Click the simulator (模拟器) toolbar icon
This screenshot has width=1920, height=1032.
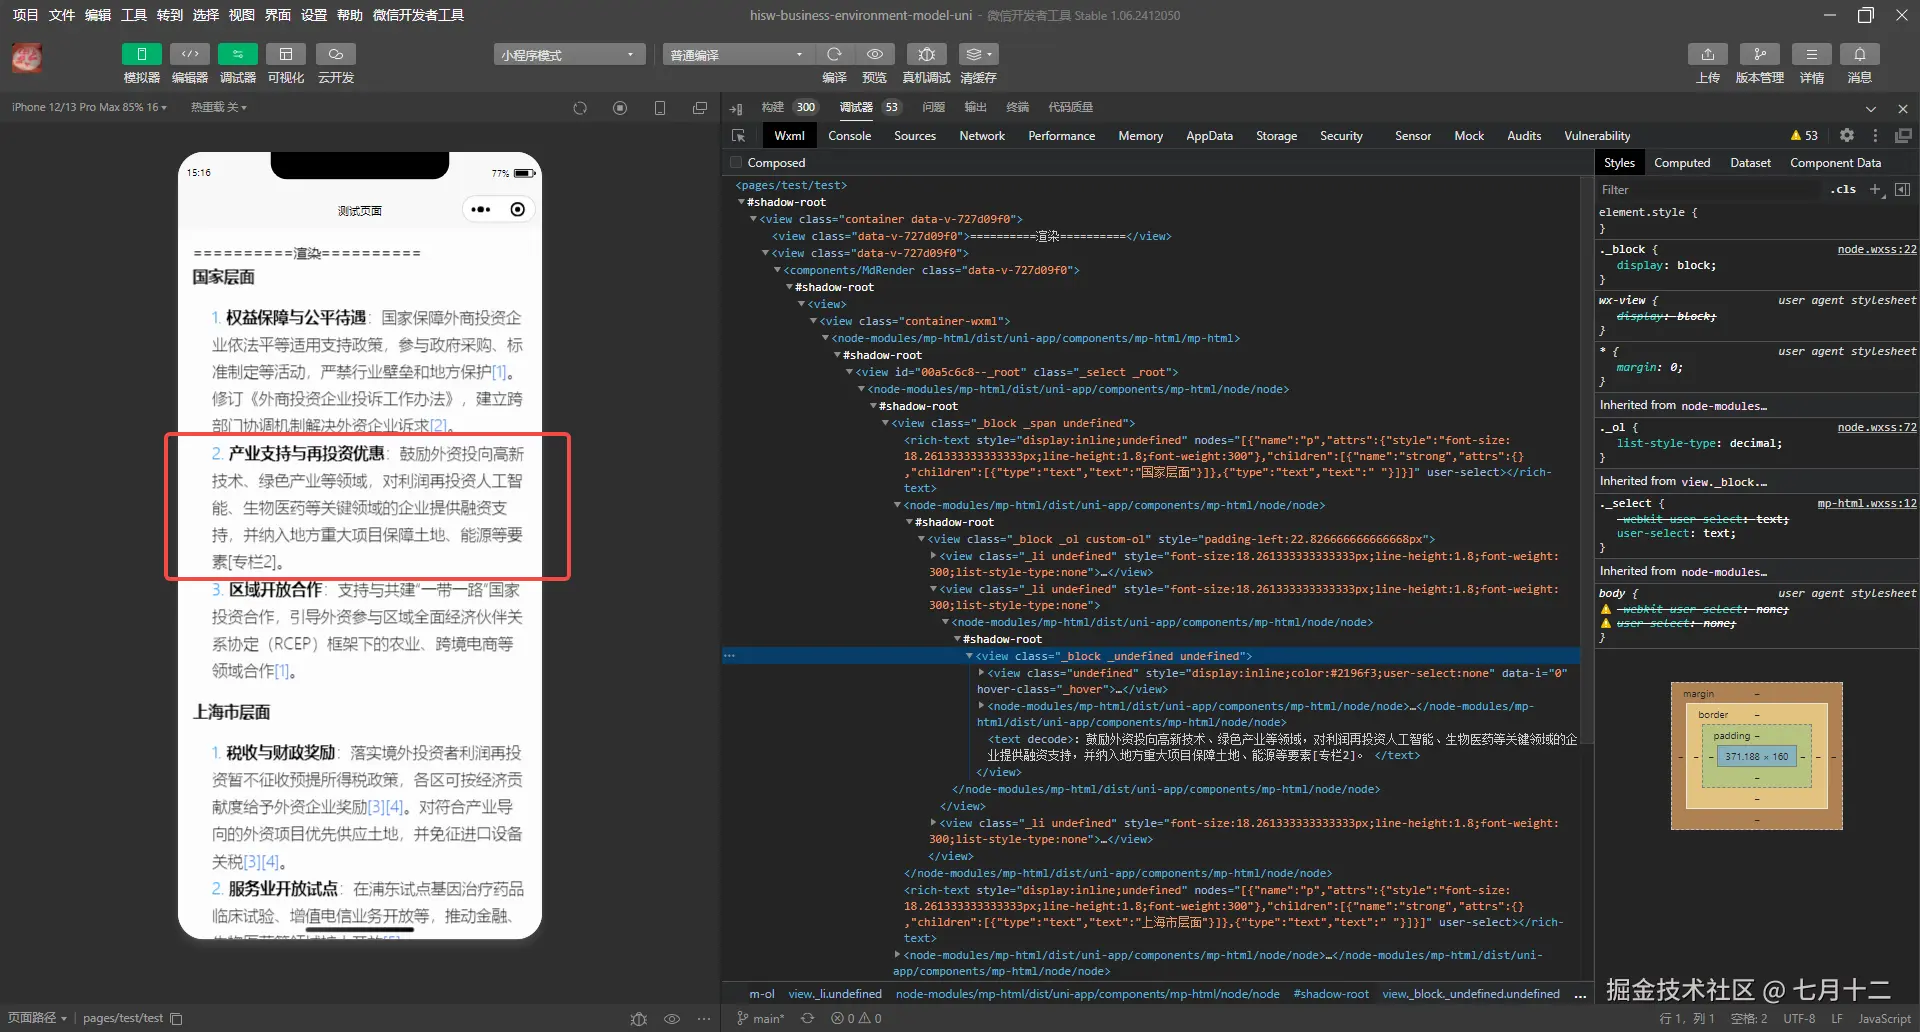pyautogui.click(x=141, y=54)
